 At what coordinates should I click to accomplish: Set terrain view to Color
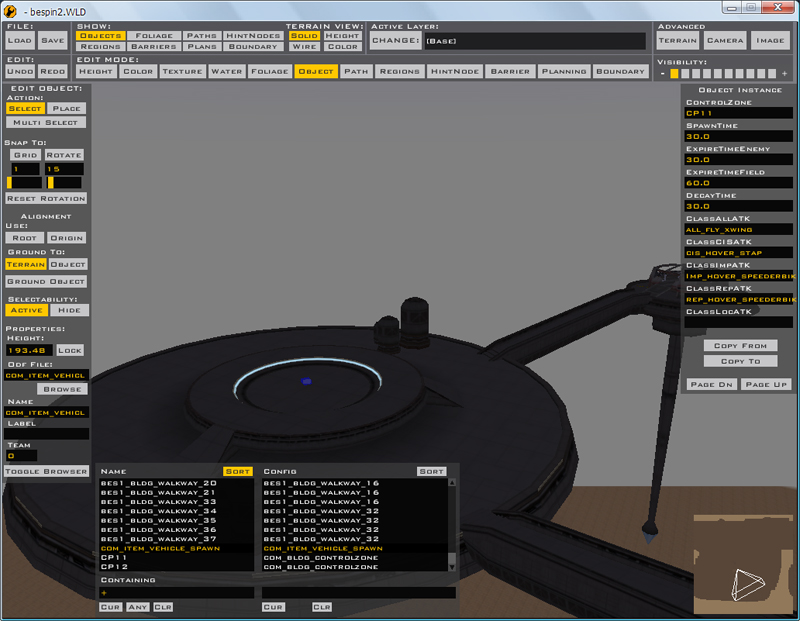tap(342, 46)
